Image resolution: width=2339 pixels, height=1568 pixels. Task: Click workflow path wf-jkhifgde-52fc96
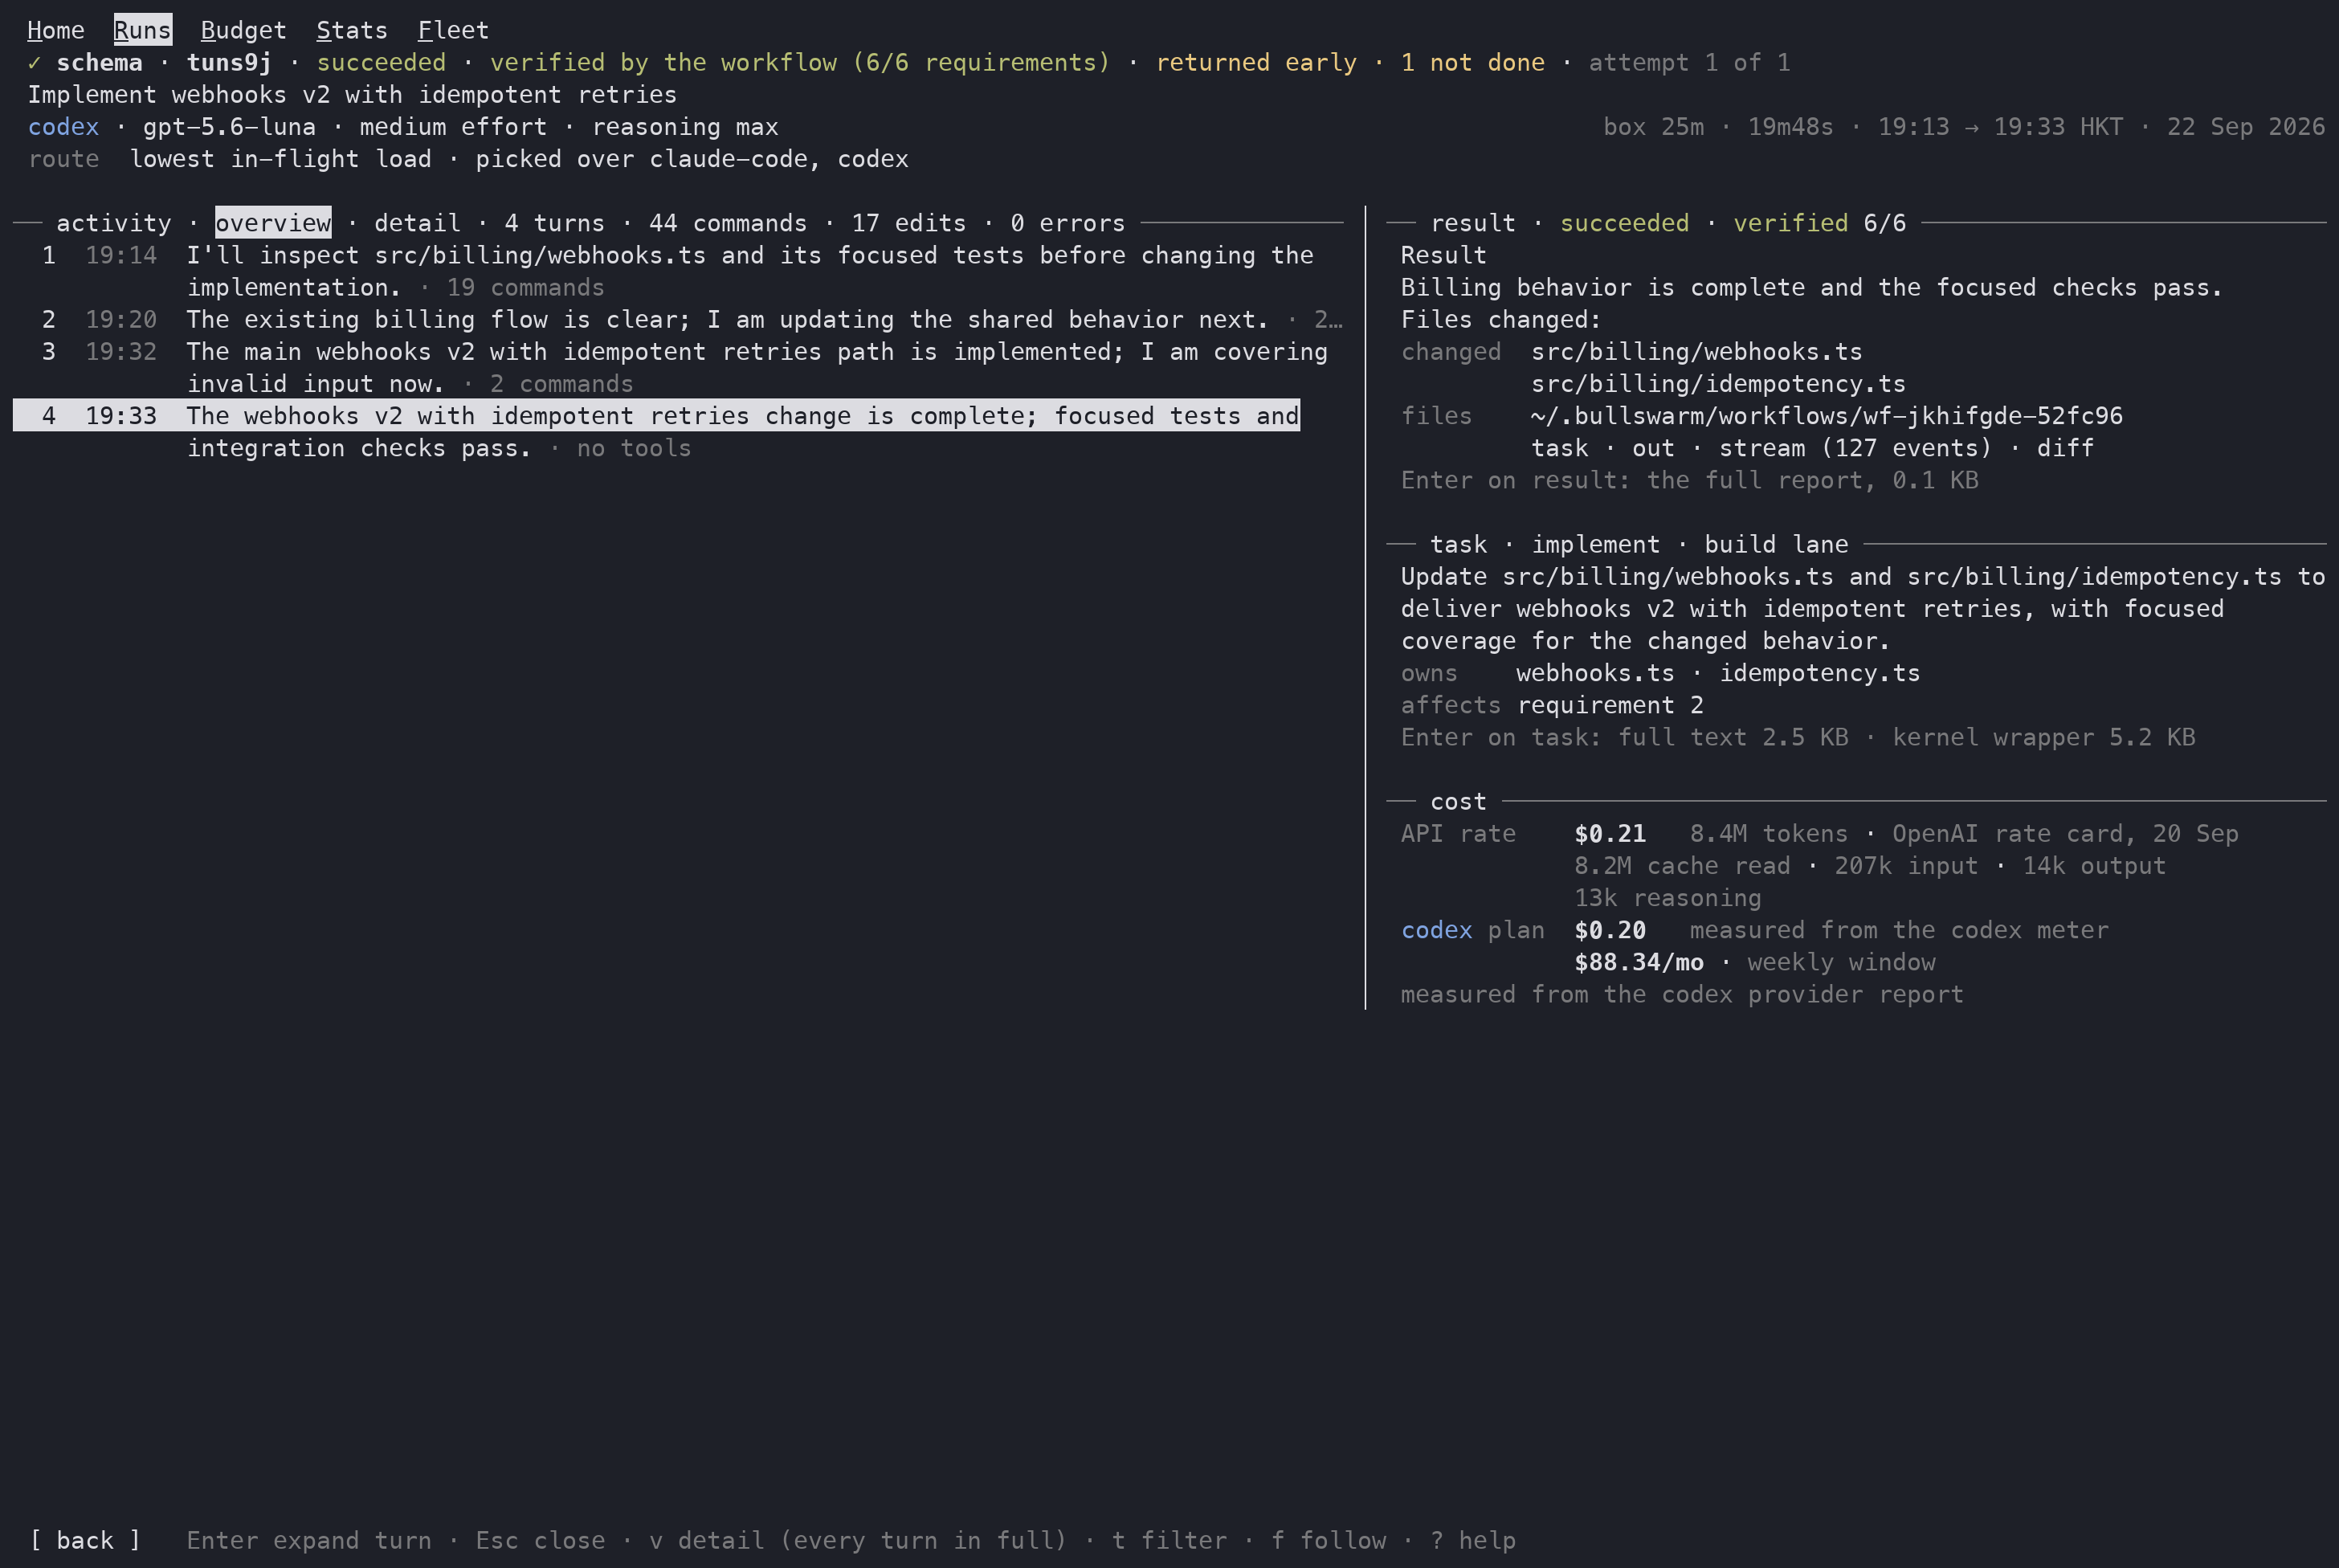pyautogui.click(x=1826, y=416)
